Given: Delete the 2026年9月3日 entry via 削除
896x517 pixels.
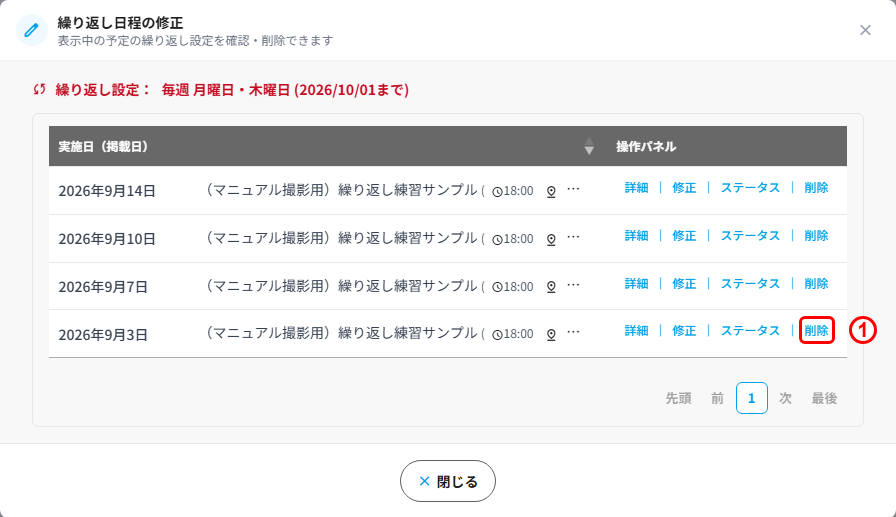Looking at the screenshot, I should 816,331.
